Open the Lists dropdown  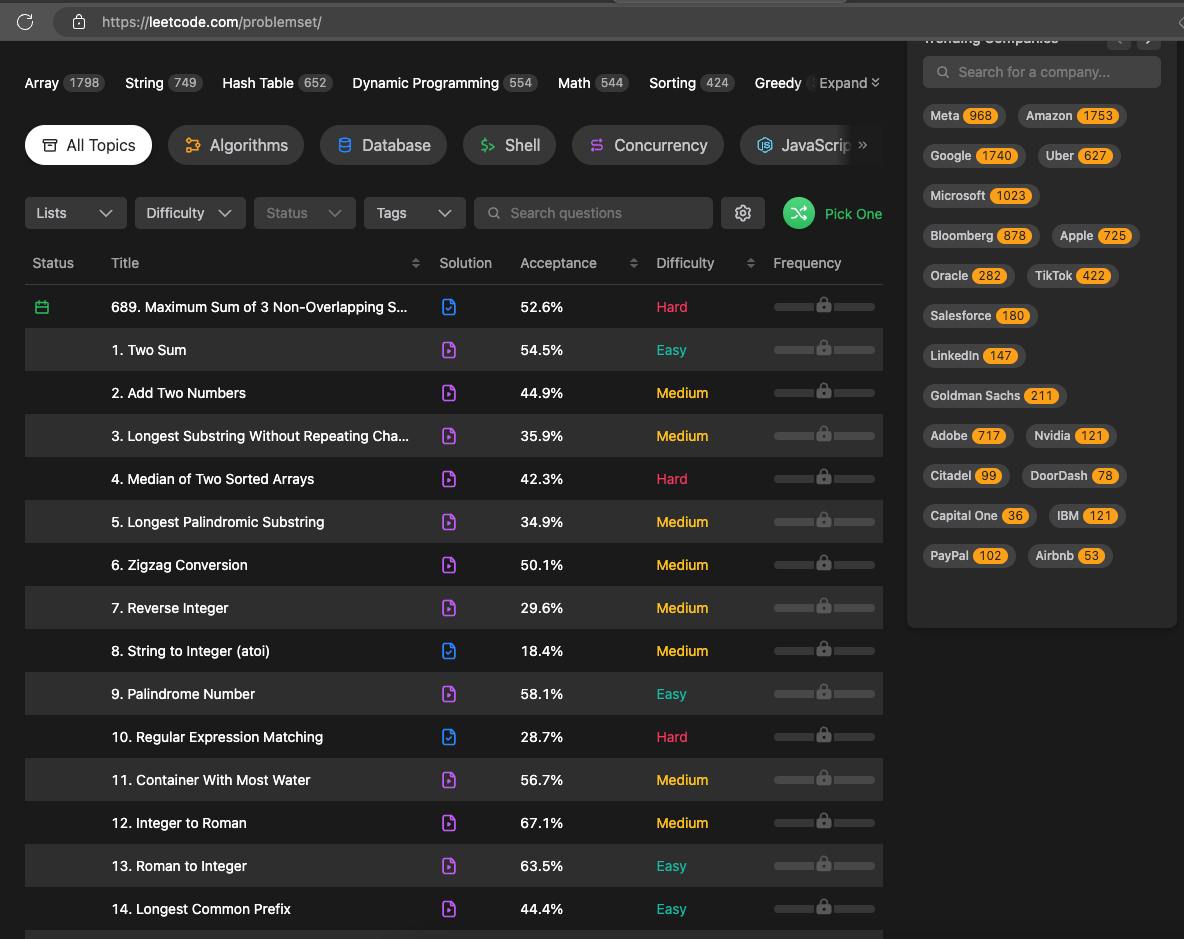tap(75, 213)
